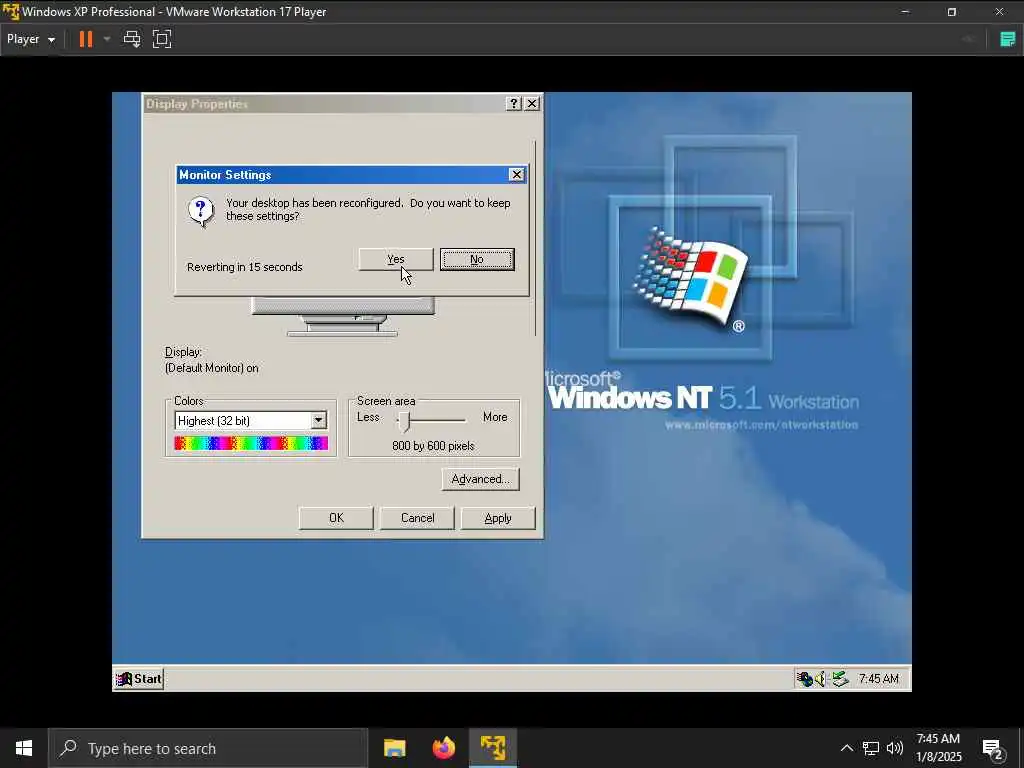Open host notification center
The image size is (1024, 768).
coord(993,749)
